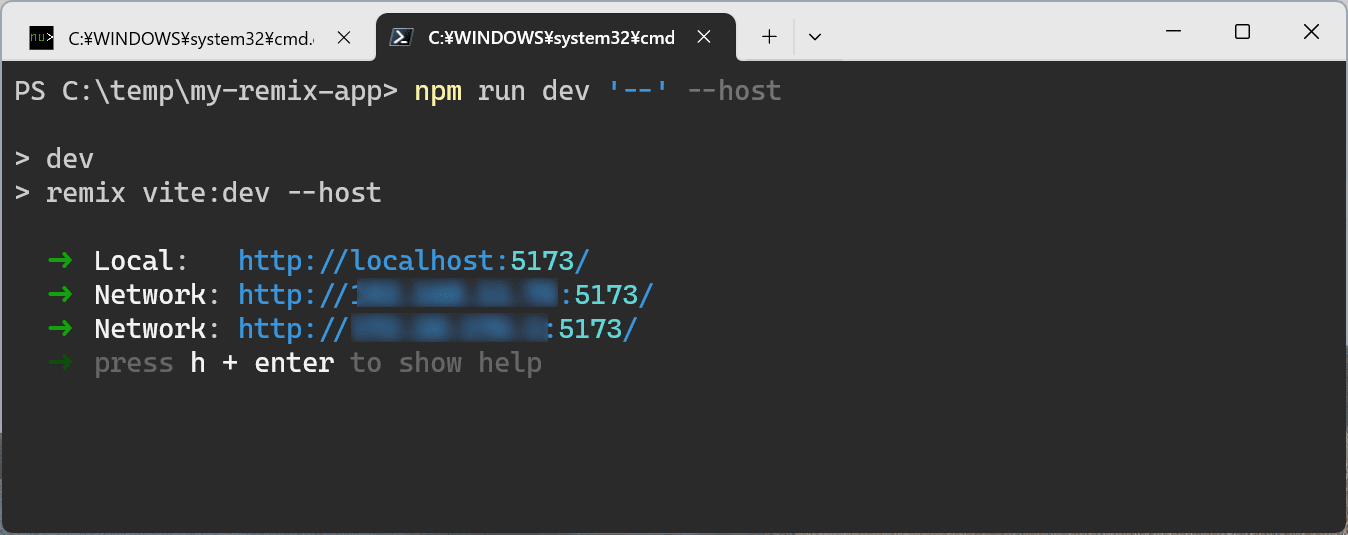Screen dimensions: 1348x535
Task: Select the active PowerShell tab
Action: pos(555,38)
